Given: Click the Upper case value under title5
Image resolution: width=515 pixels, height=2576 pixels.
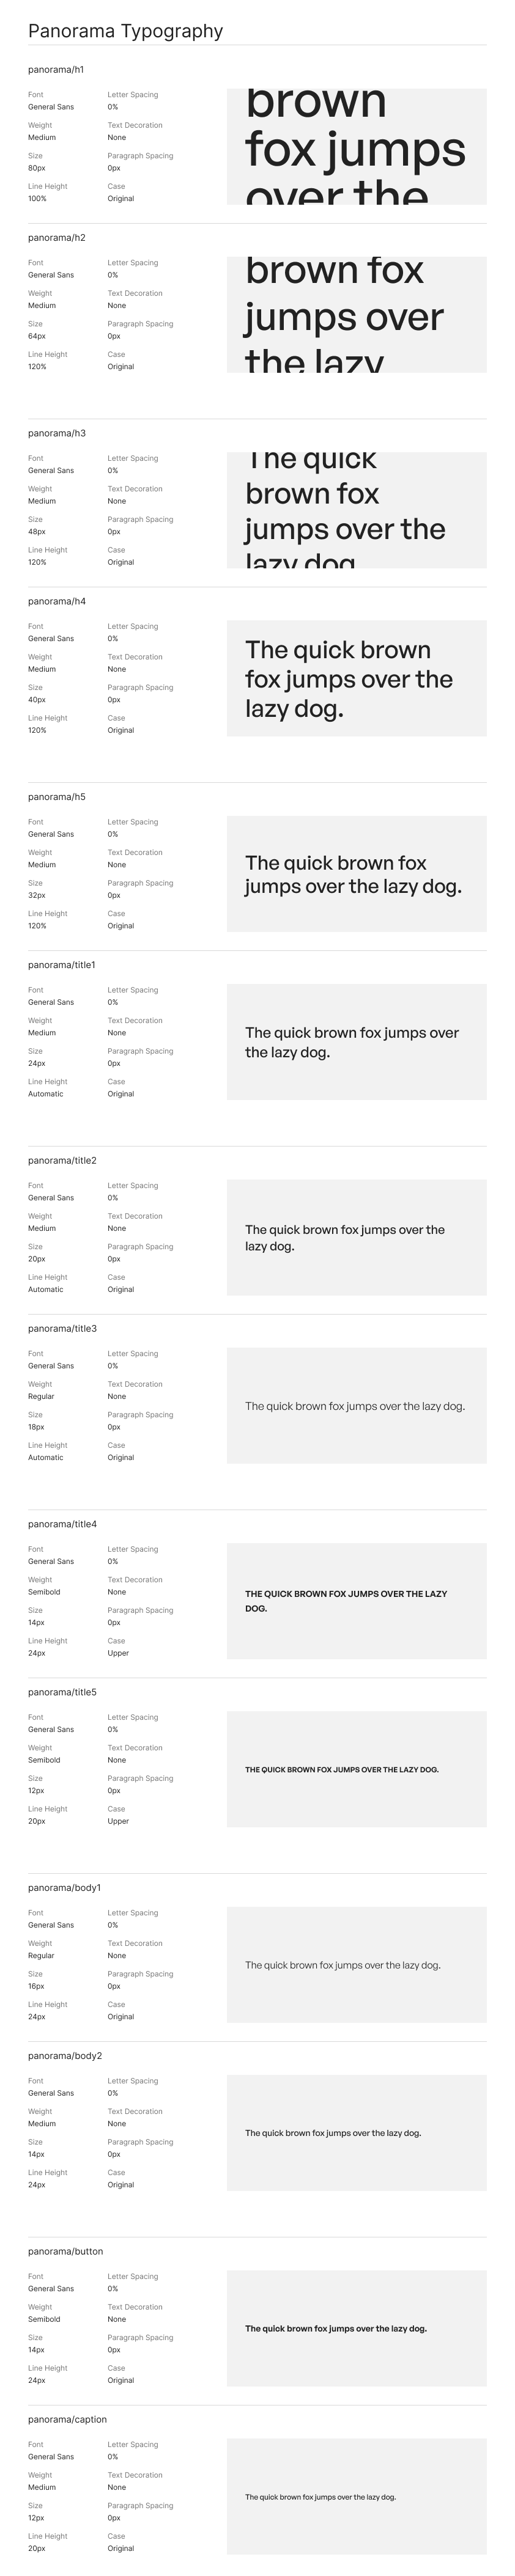Looking at the screenshot, I should point(118,1821).
